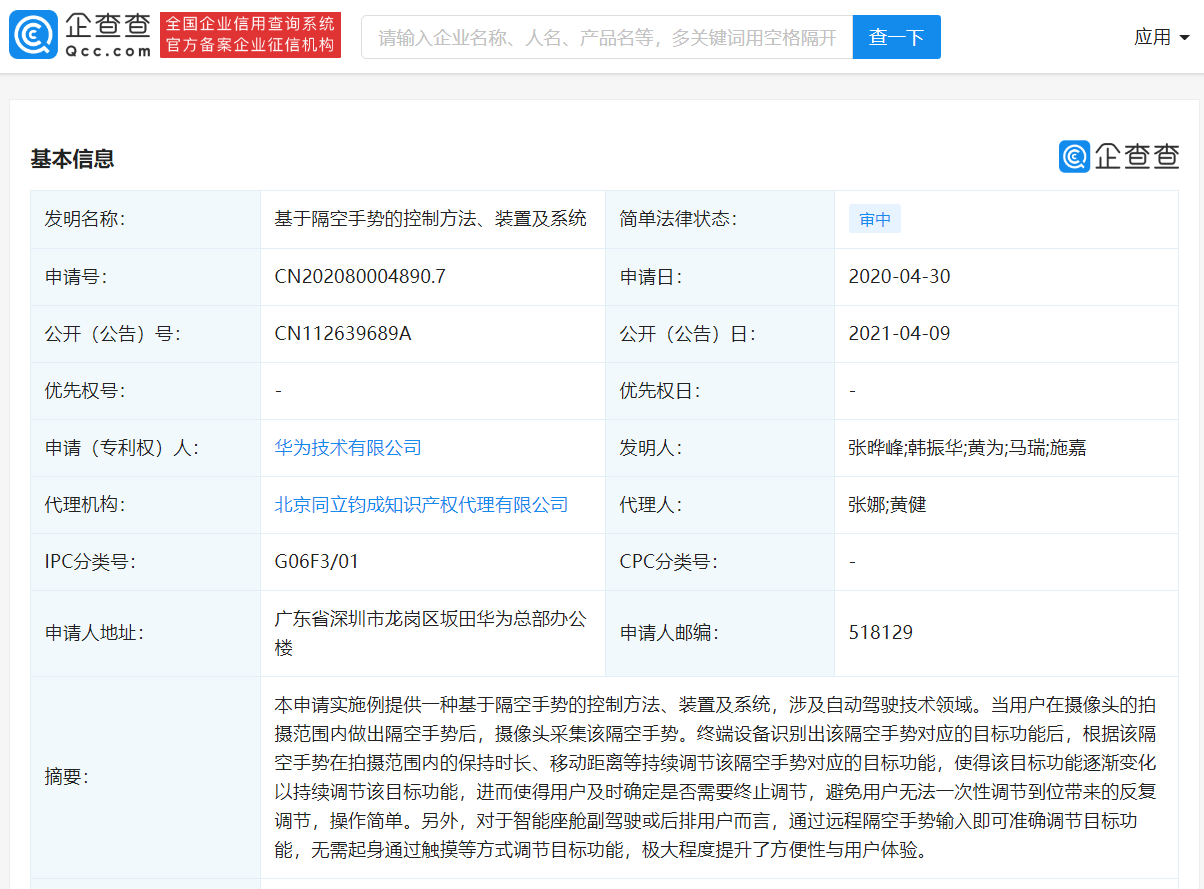Open agency link 北京同立钧成知识产权代理有限公司
The height and width of the screenshot is (889, 1204).
[421, 505]
